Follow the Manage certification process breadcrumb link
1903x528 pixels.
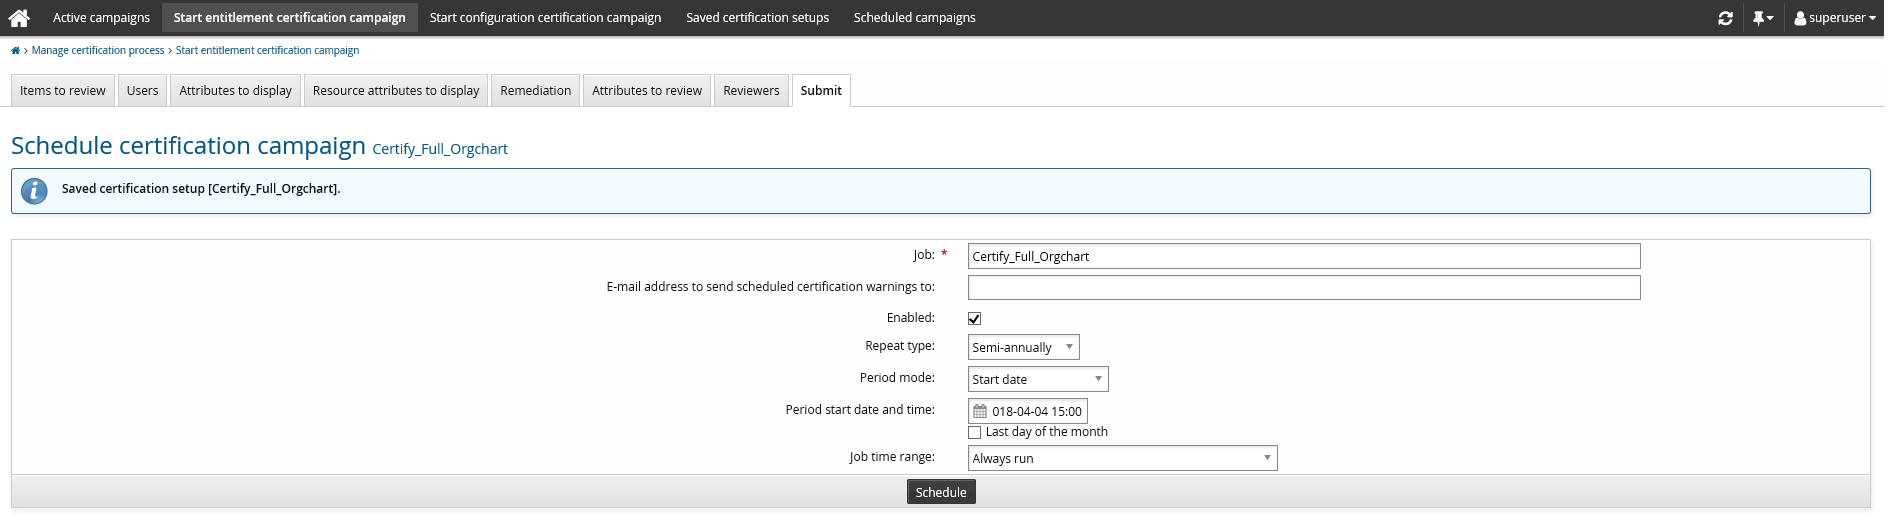98,51
